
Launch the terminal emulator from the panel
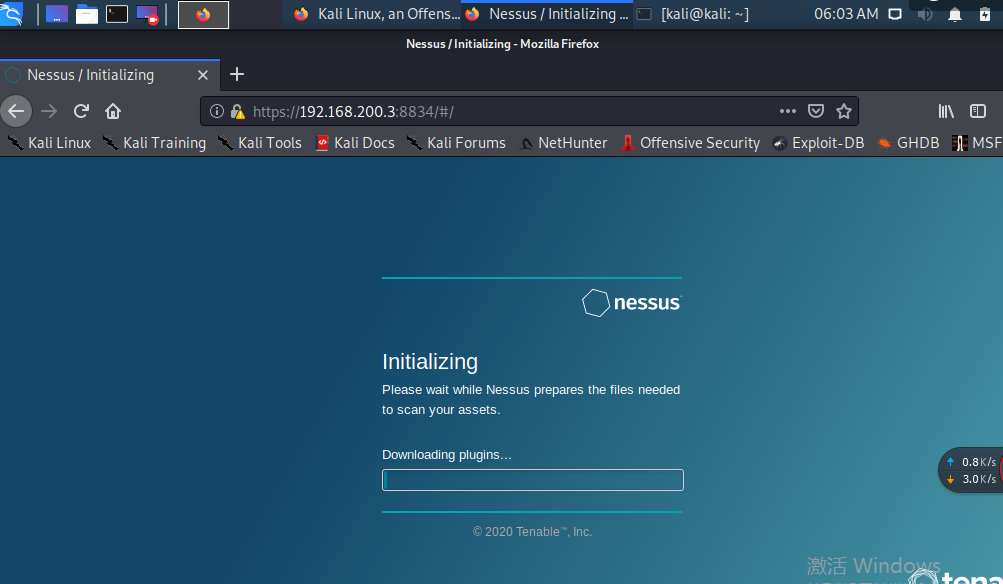116,14
